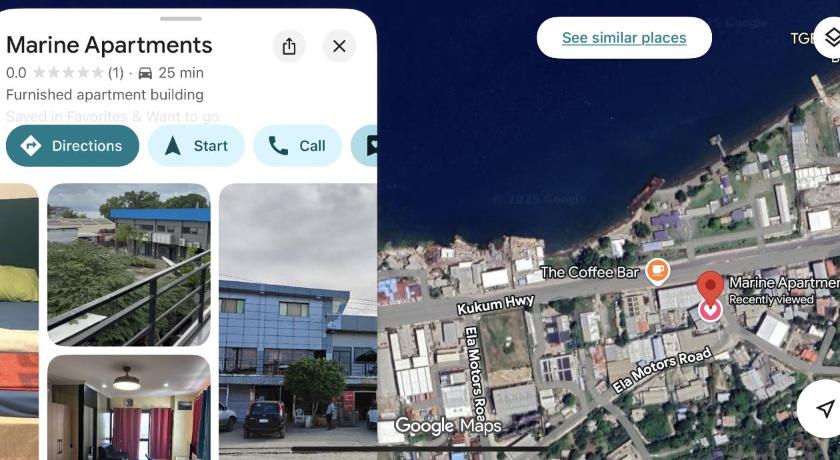Close the Marine Apartments place card
840x460 pixels.
[339, 46]
